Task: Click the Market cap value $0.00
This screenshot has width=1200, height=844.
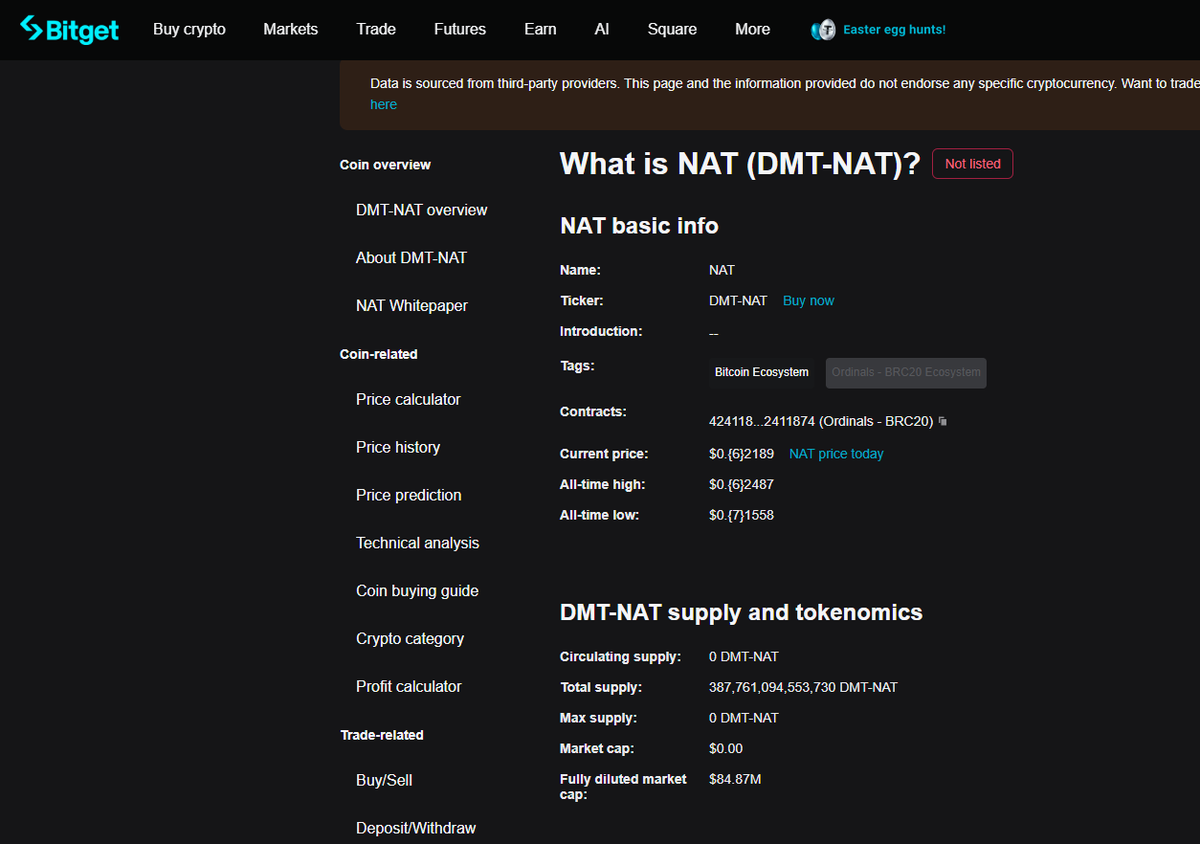Action: point(726,749)
